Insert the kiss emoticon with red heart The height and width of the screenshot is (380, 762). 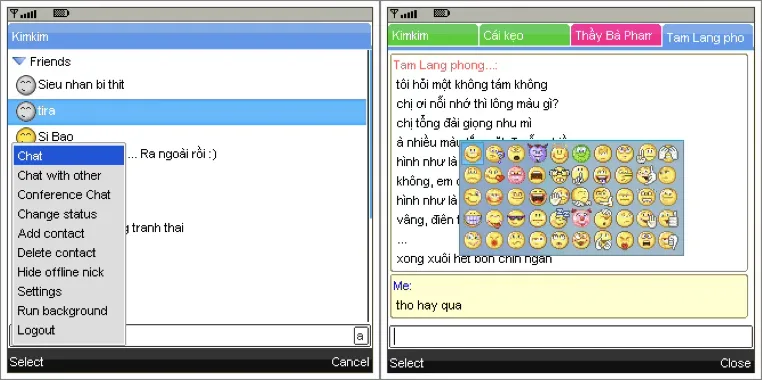tap(495, 175)
